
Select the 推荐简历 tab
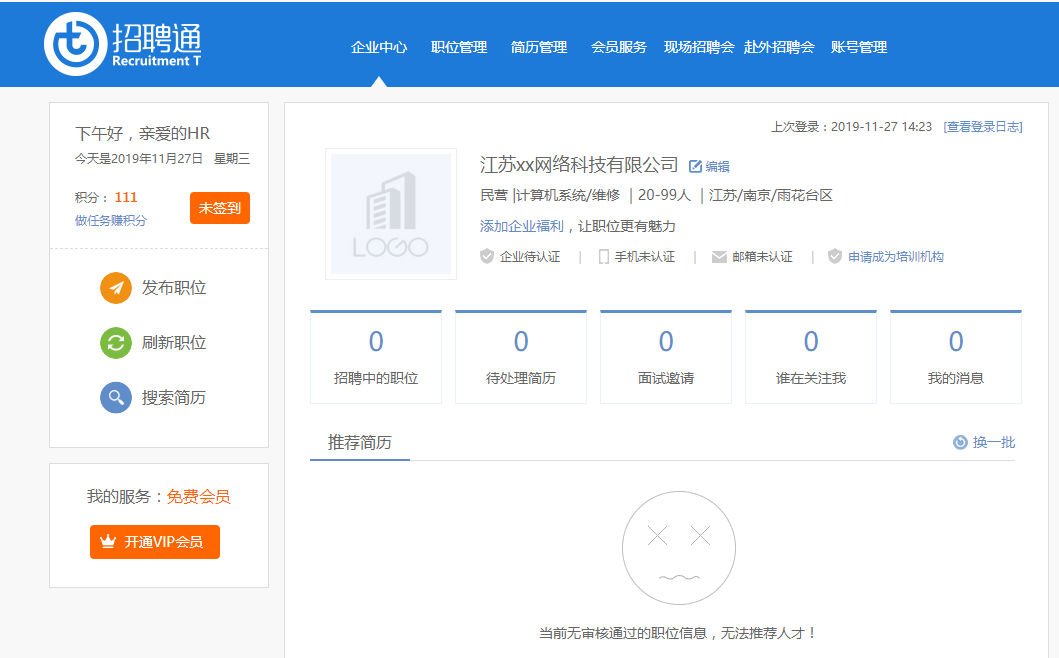tap(360, 443)
